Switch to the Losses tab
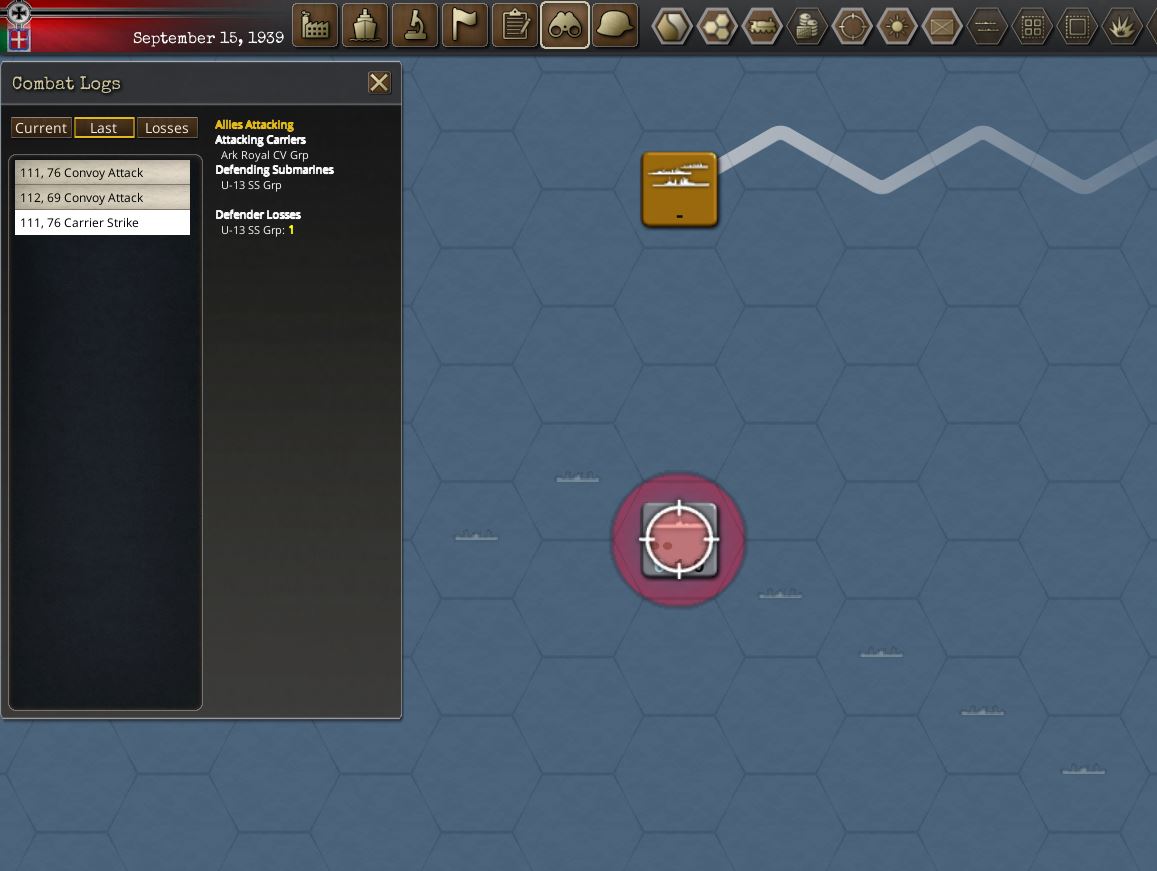Screen dimensions: 1157x871 [x=167, y=128]
